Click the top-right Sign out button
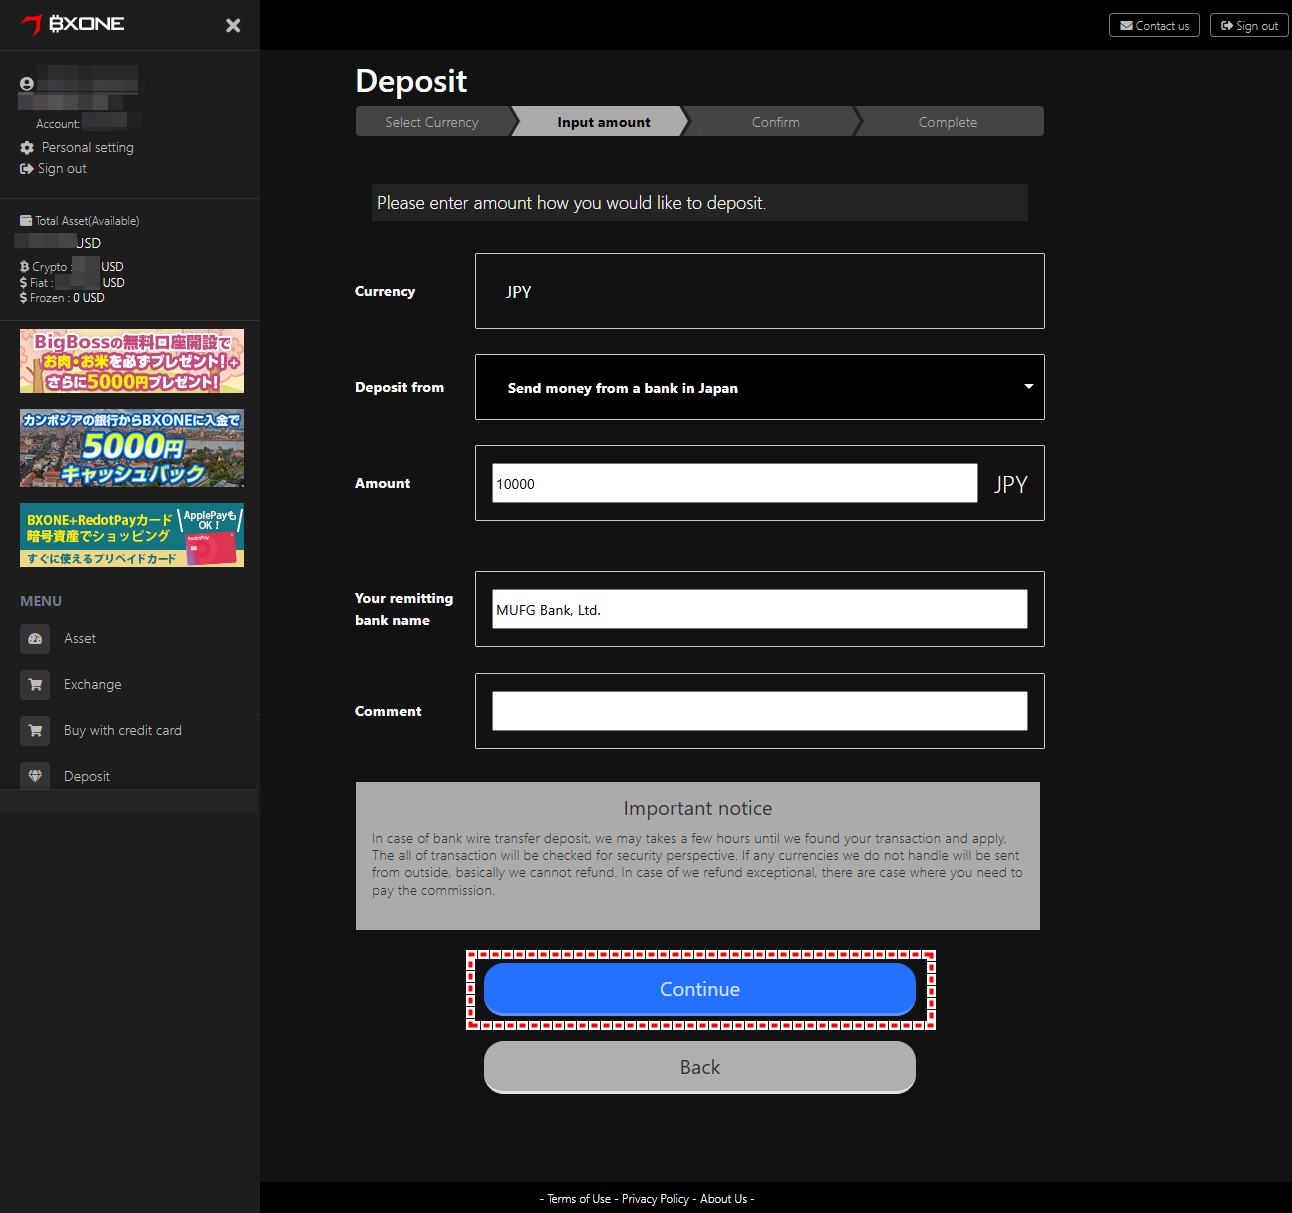 1249,25
